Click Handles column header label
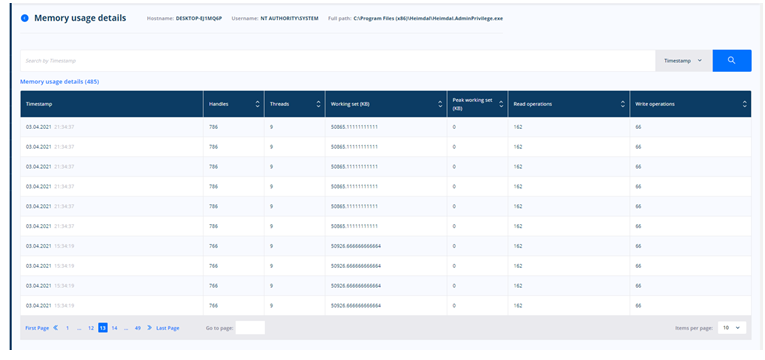765x360 pixels. (219, 104)
